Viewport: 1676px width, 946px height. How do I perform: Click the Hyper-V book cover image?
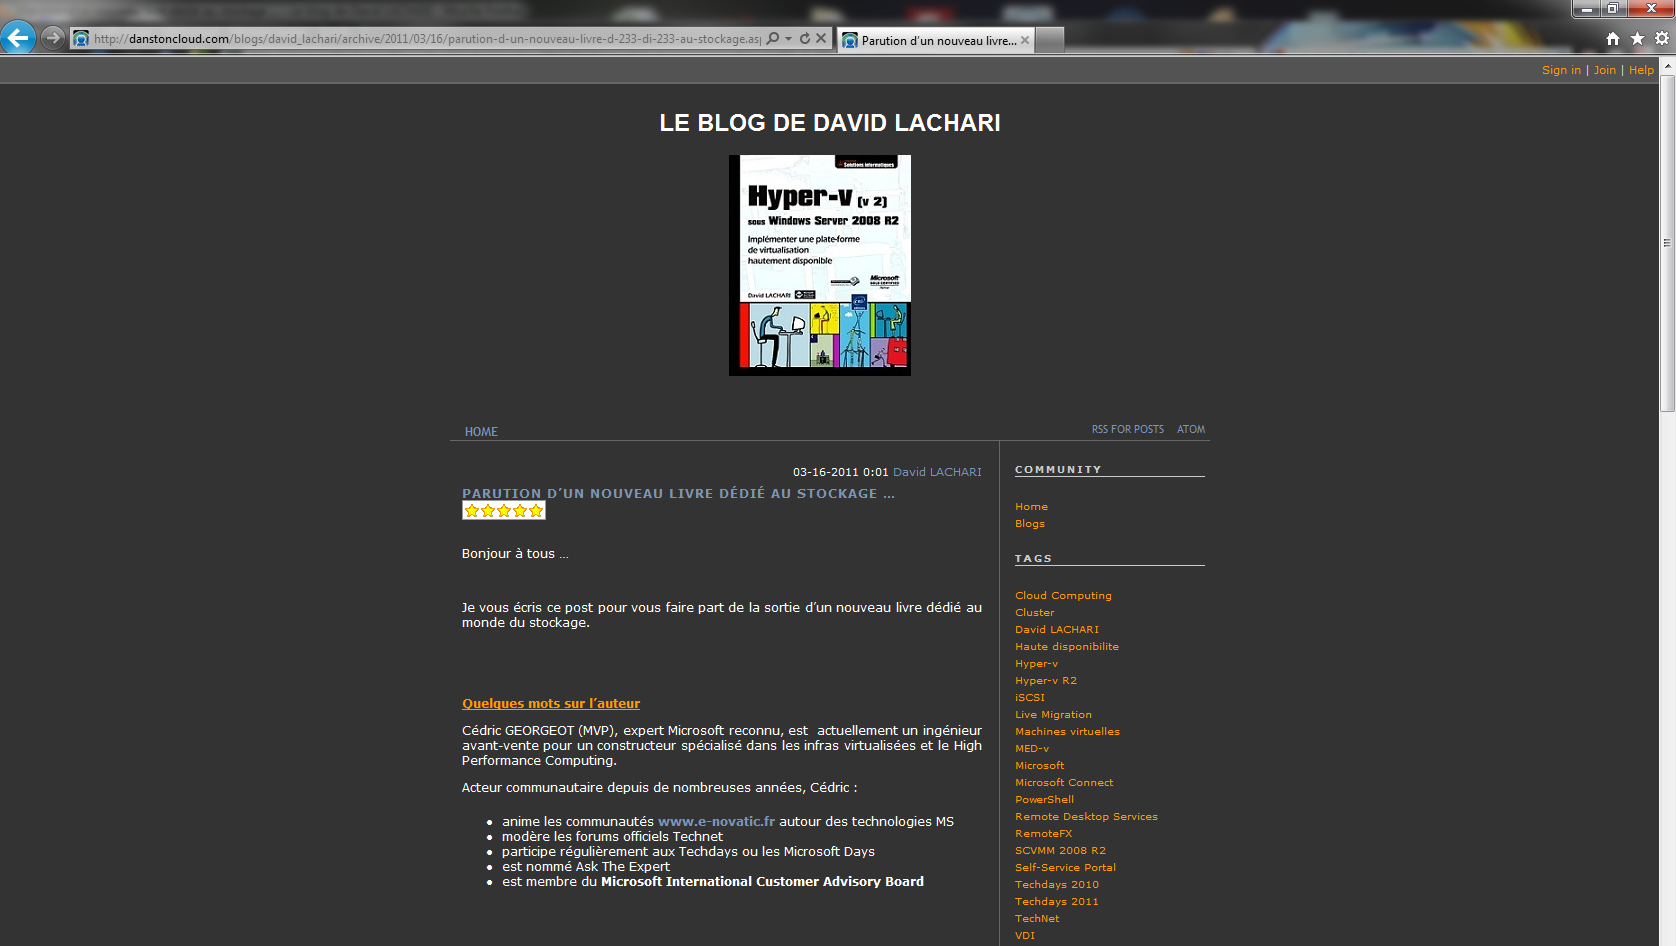tap(820, 265)
